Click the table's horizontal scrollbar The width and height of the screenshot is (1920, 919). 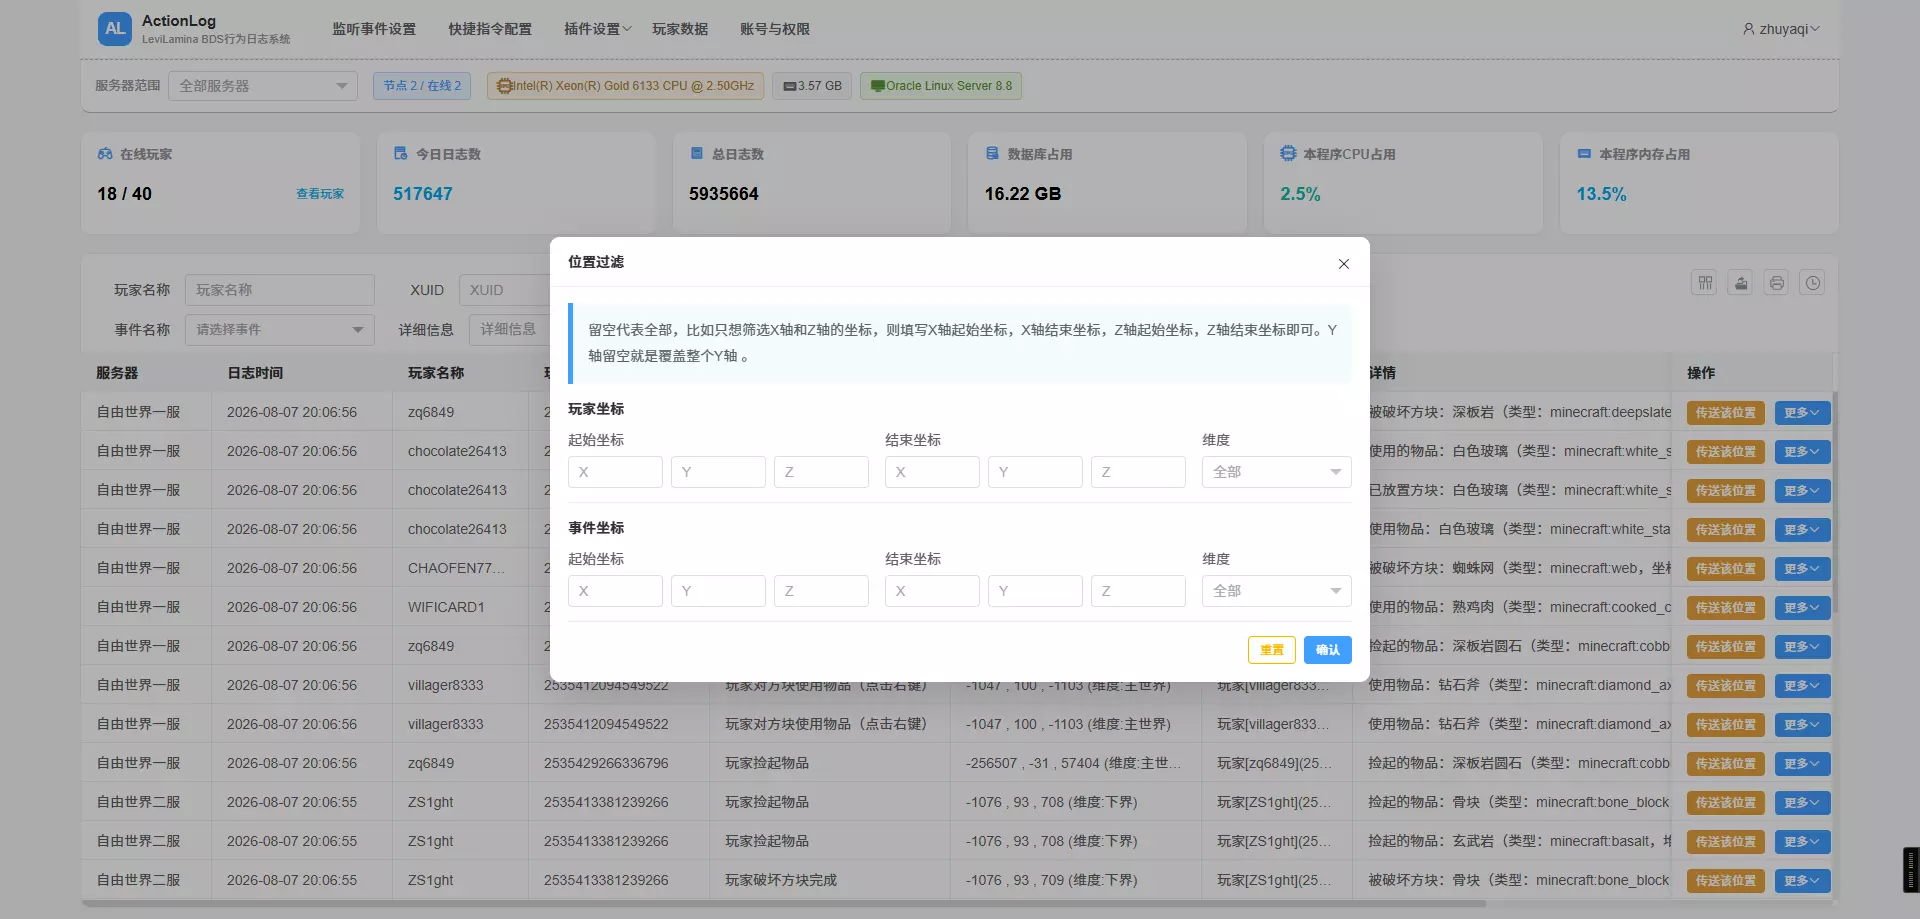point(785,904)
